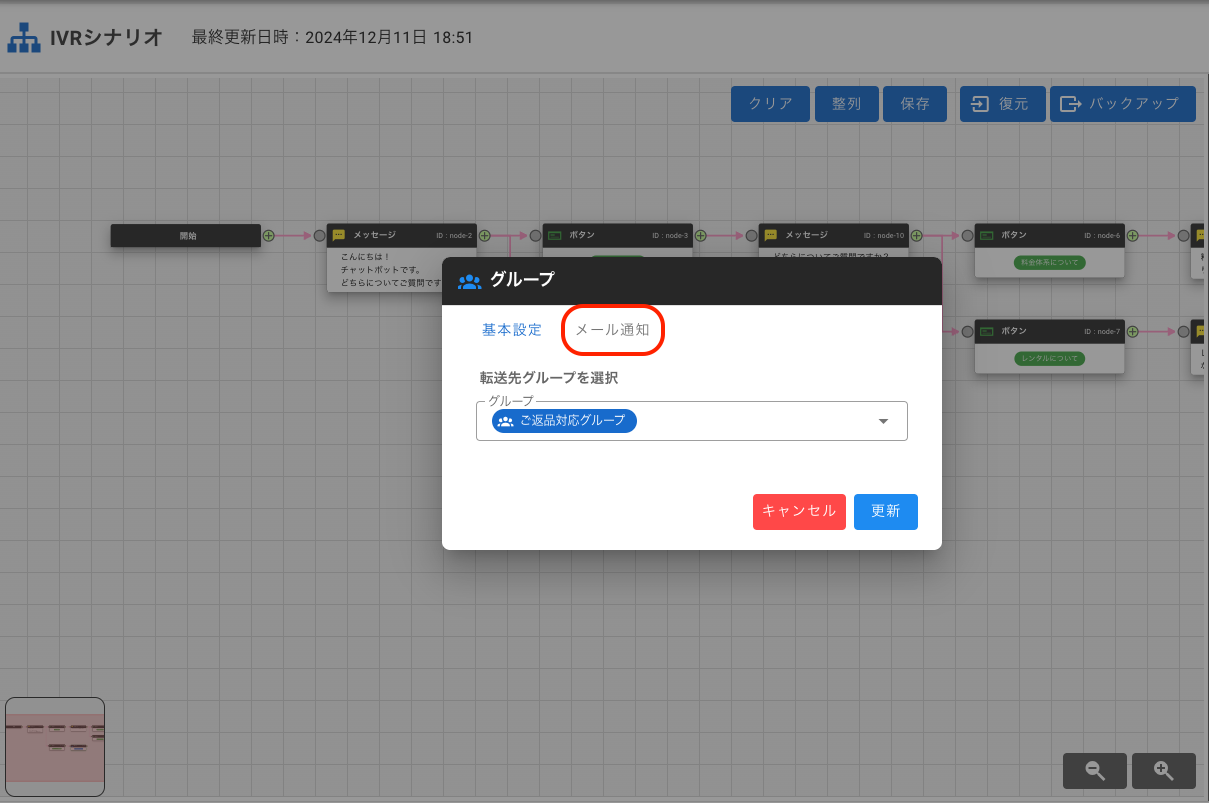Expand the グループ dropdown arrow

pyautogui.click(x=883, y=421)
